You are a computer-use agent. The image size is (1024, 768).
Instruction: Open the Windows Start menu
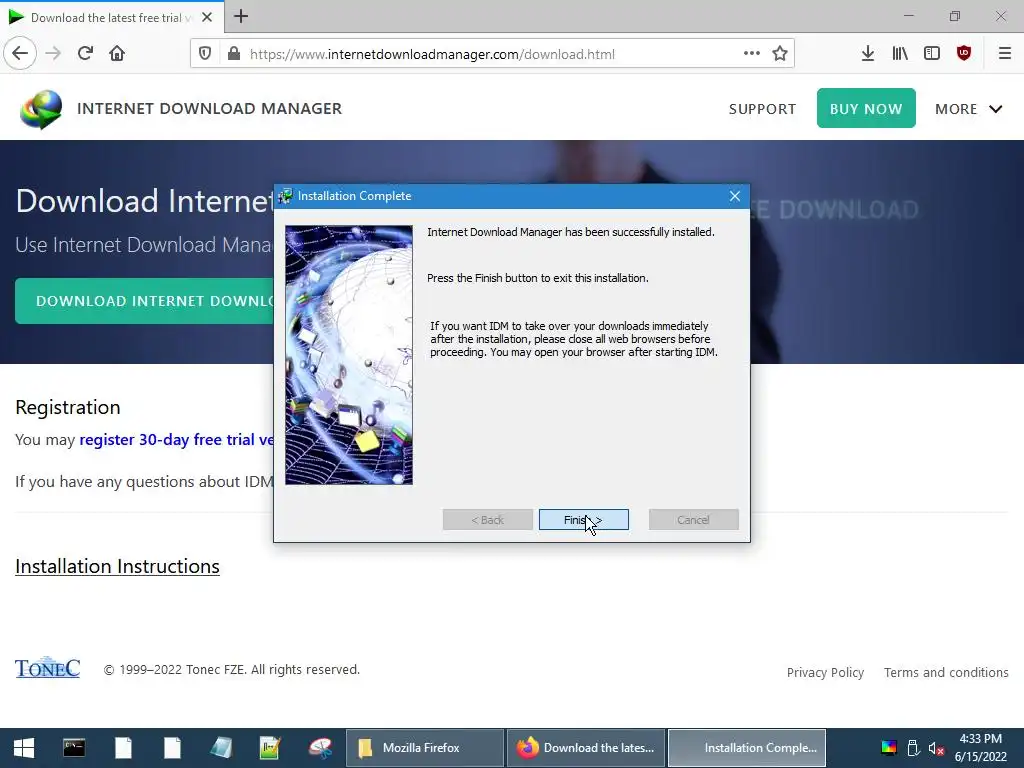[x=24, y=748]
